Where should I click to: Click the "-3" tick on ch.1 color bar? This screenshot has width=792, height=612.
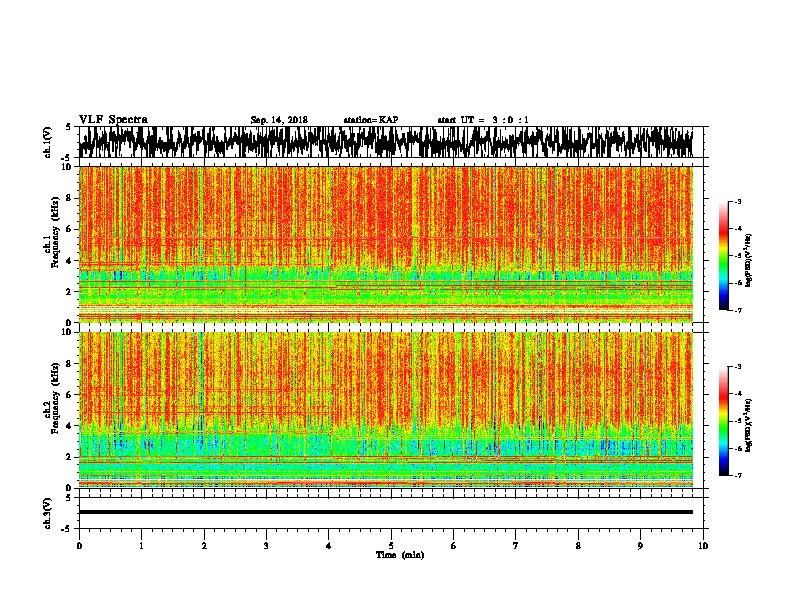click(738, 202)
